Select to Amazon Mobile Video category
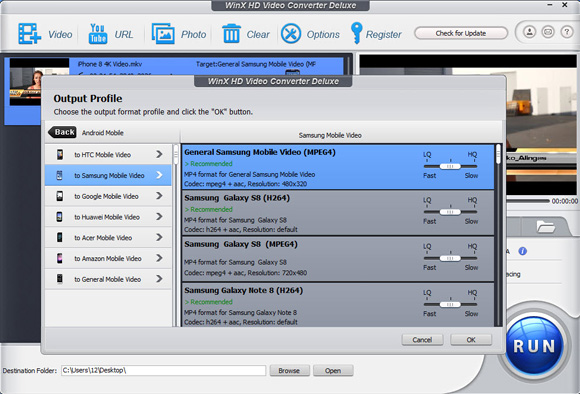 (108, 258)
